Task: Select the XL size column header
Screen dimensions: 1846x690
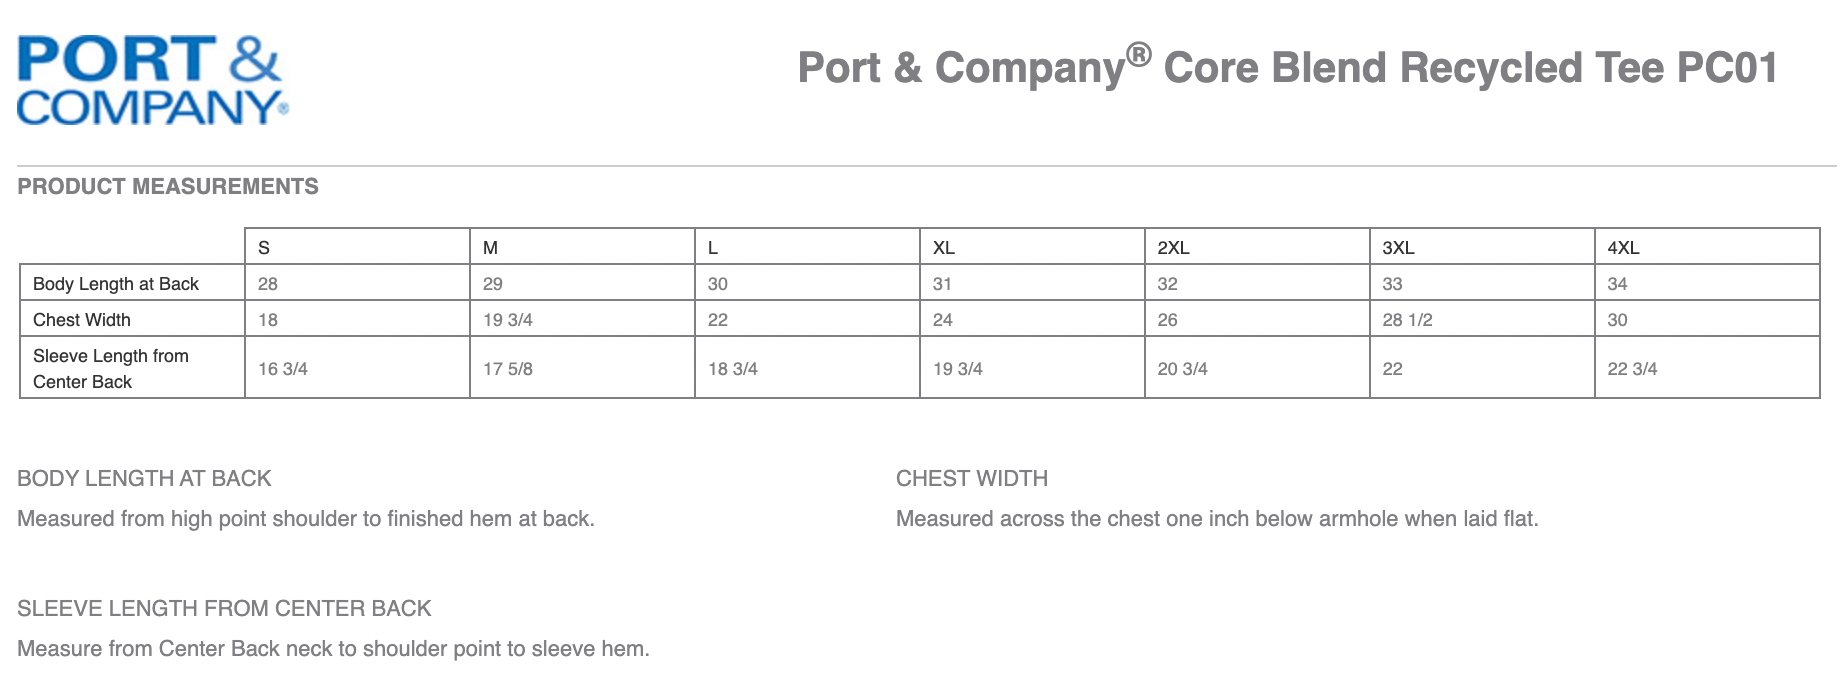Action: [1032, 247]
